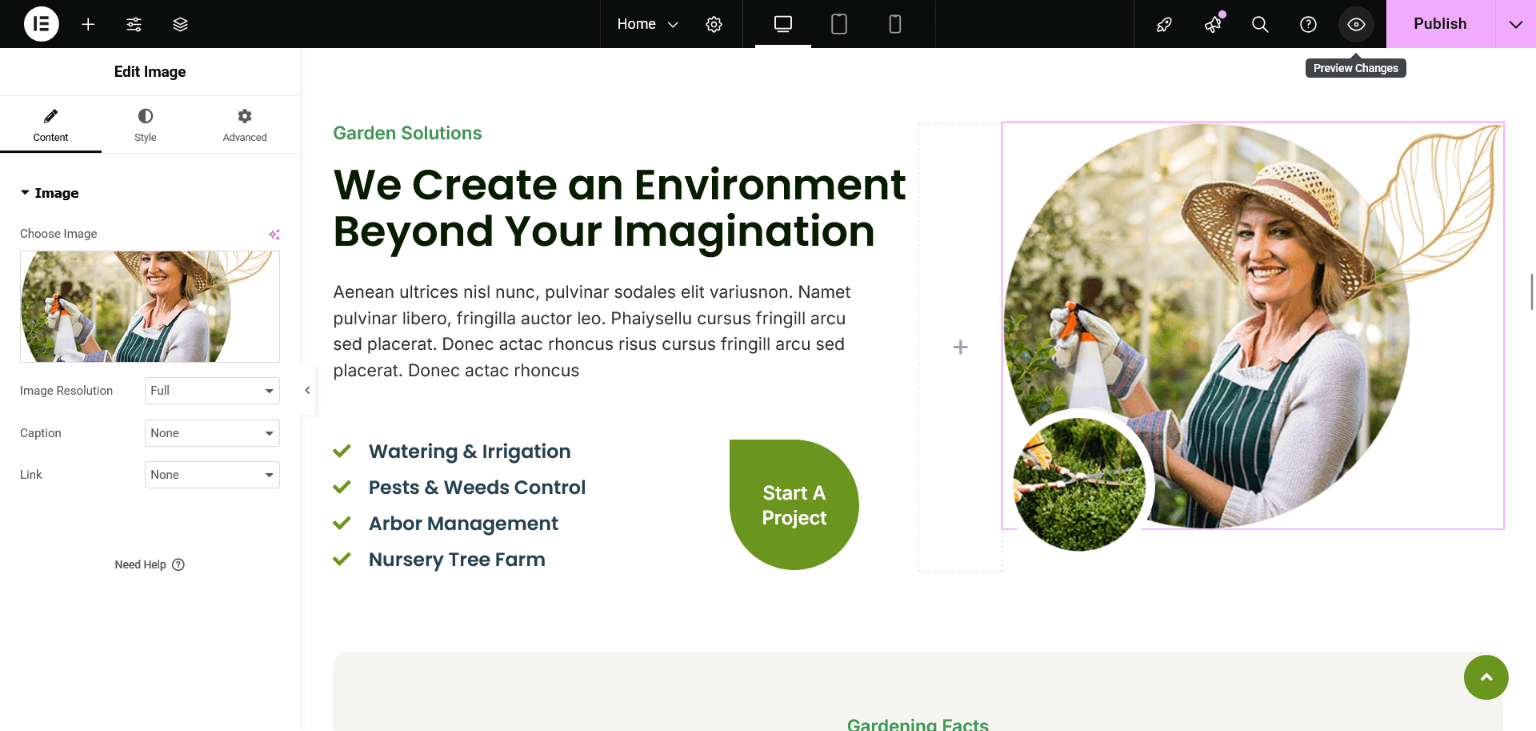
Task: Open the Caption dropdown
Action: 212,433
